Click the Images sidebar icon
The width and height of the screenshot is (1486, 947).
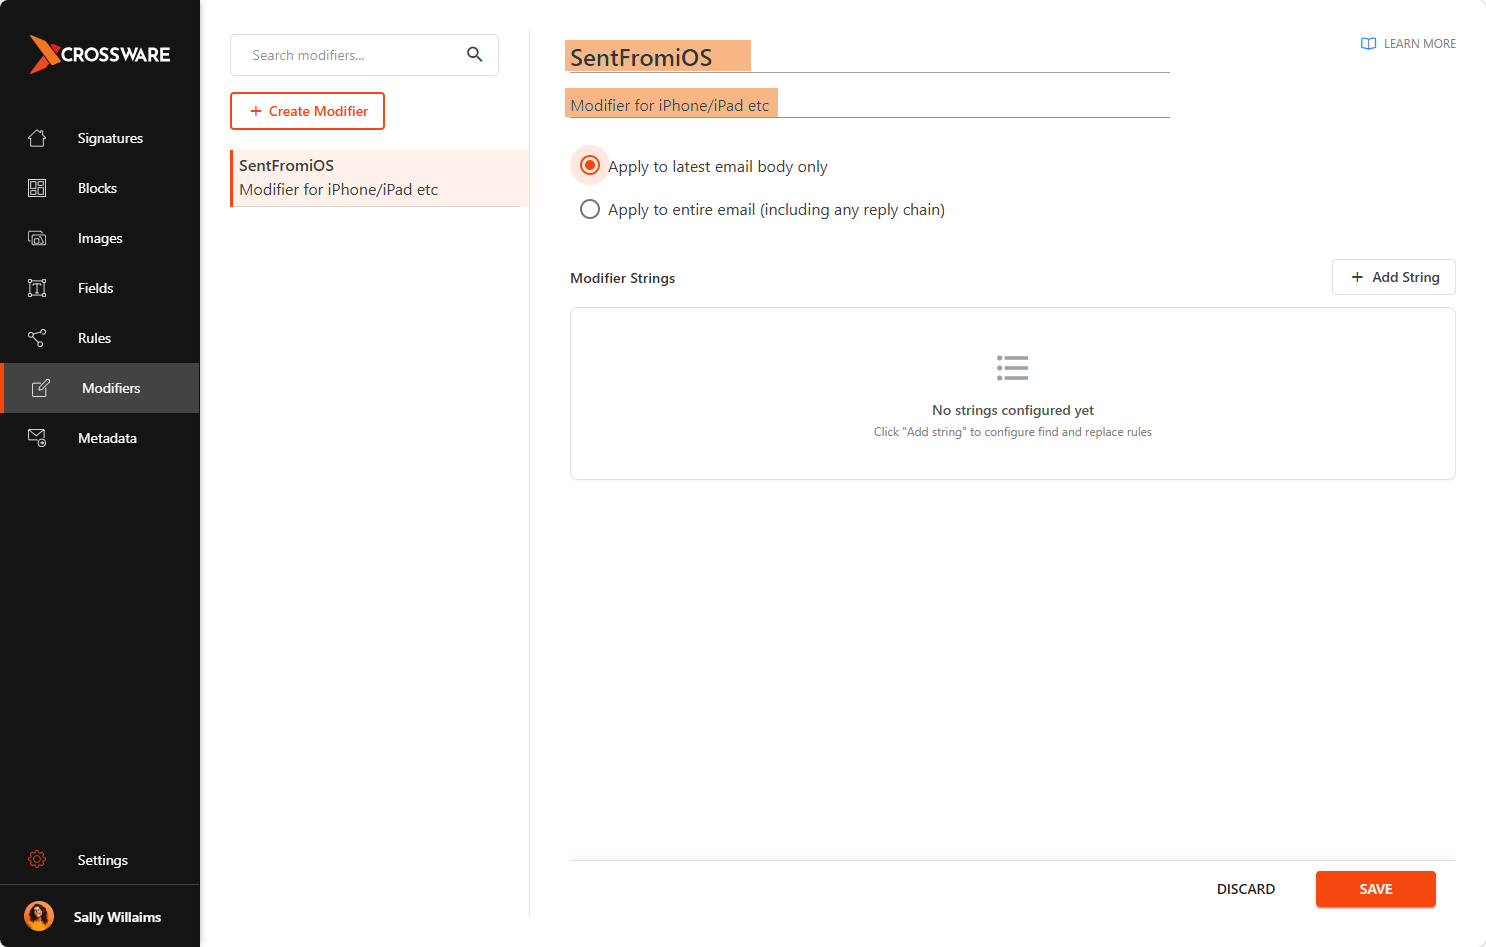coord(37,238)
